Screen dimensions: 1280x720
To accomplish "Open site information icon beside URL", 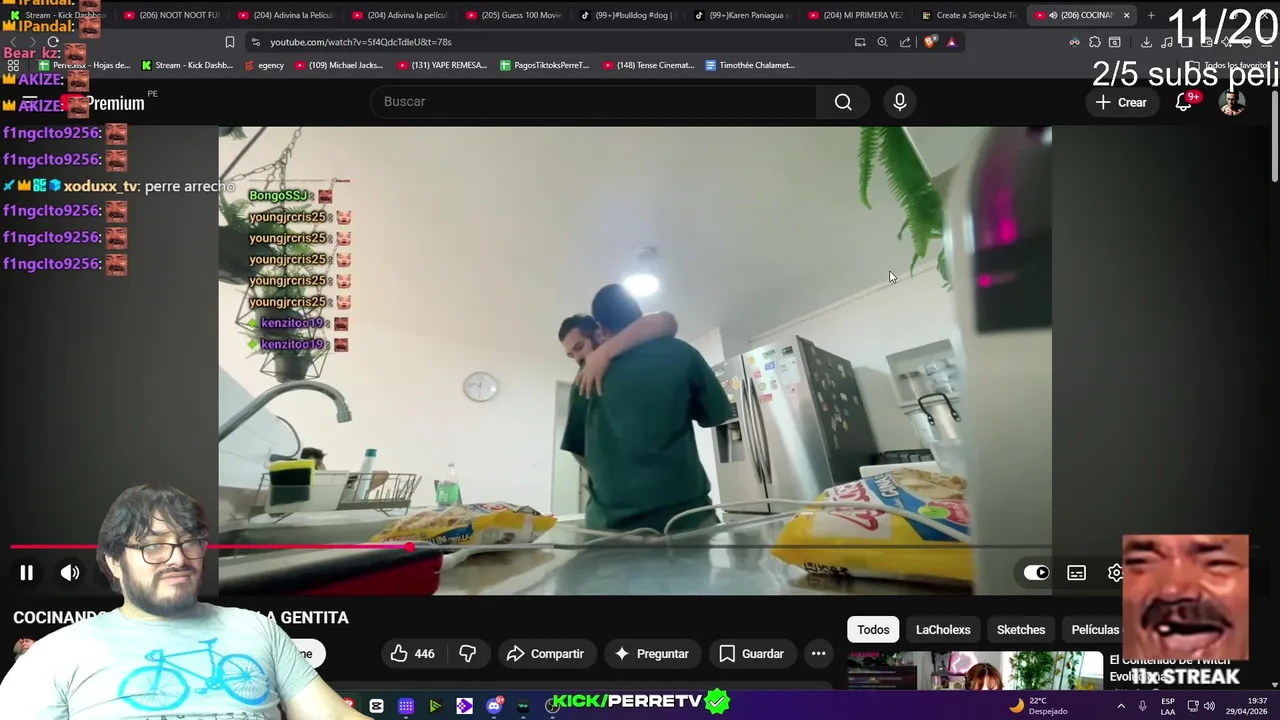I will 256,42.
